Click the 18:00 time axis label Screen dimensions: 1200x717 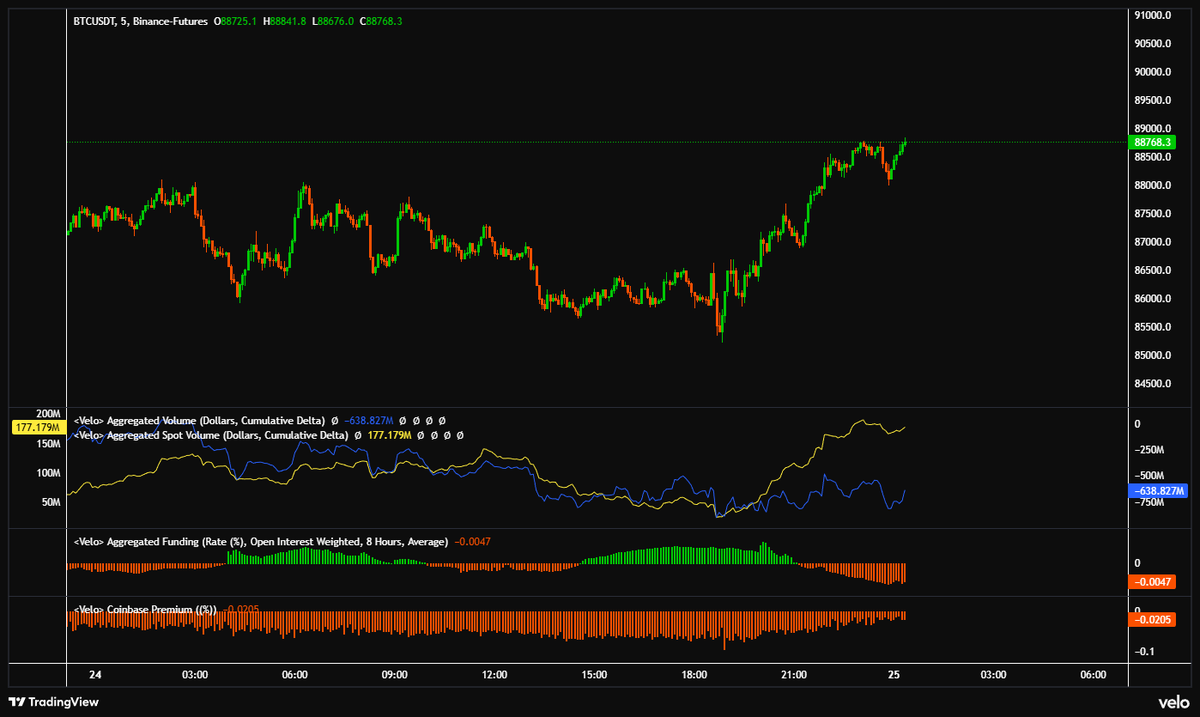coord(694,674)
